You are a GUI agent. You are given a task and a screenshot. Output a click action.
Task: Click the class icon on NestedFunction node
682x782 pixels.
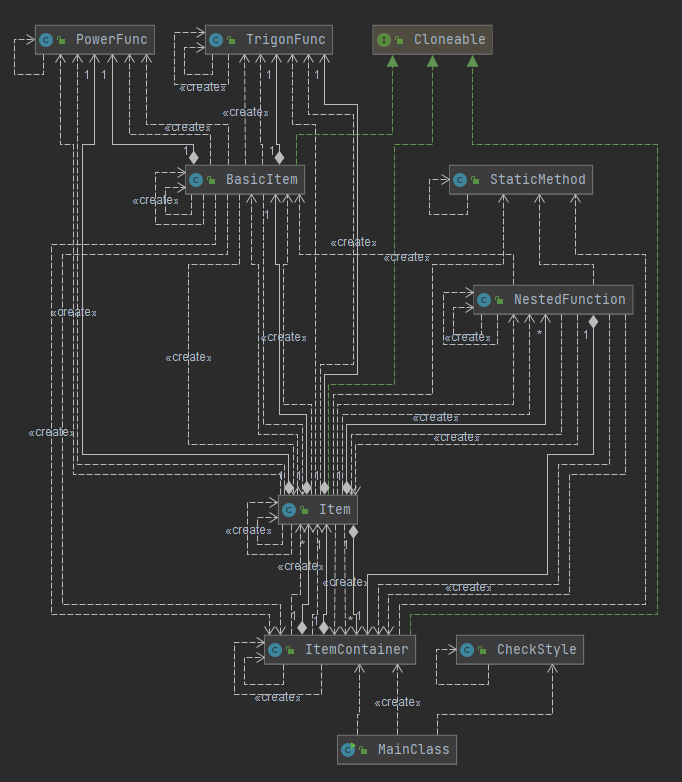coord(484,300)
